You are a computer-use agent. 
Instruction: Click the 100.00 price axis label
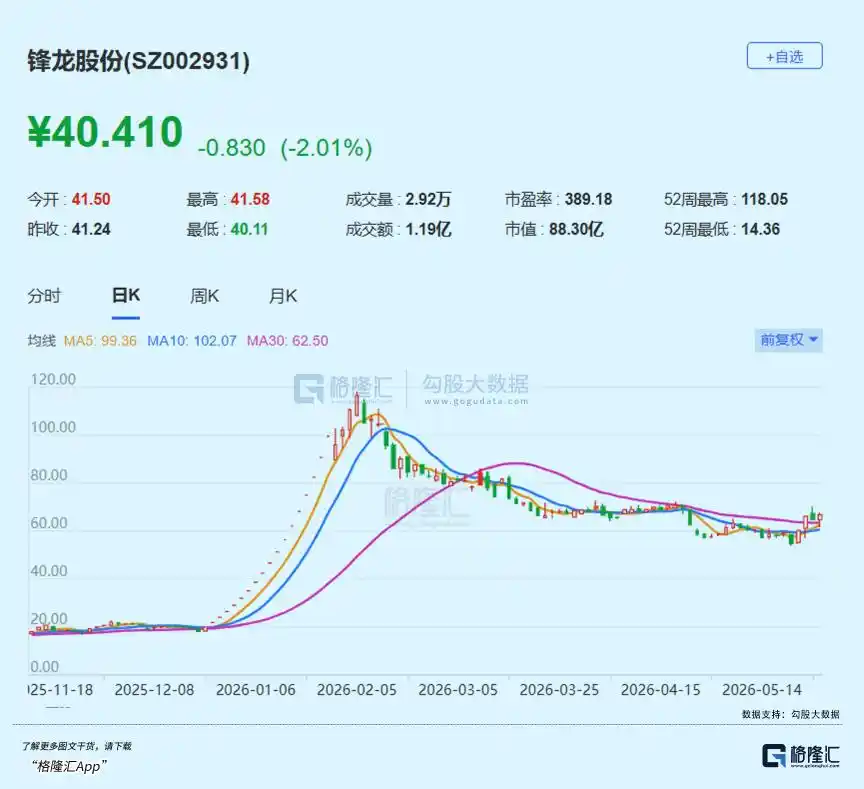(53, 427)
